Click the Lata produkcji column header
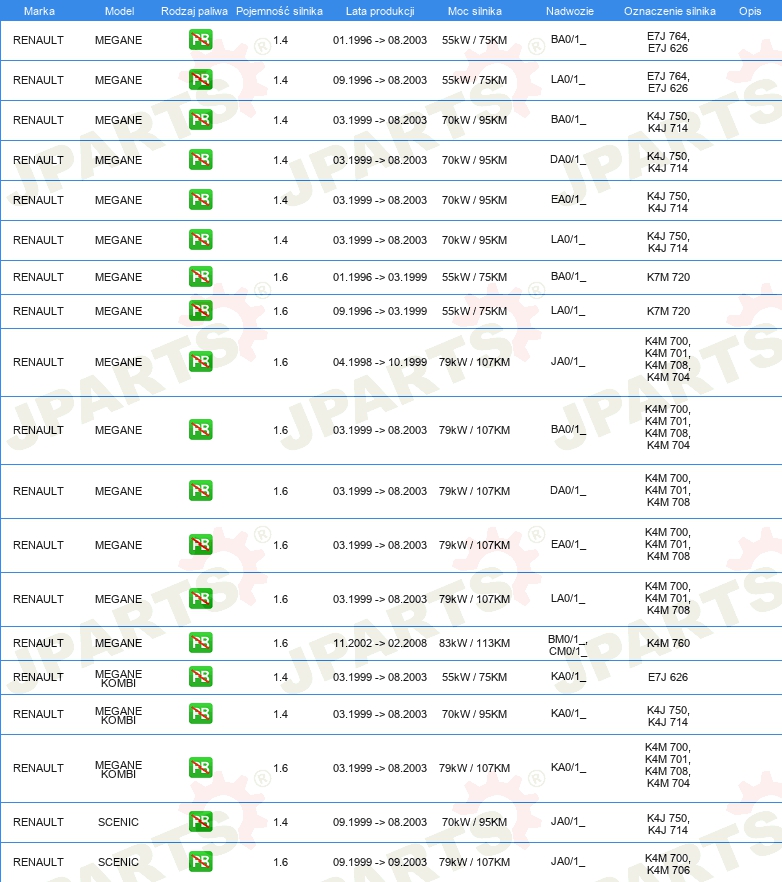This screenshot has height=882, width=782. coord(380,11)
